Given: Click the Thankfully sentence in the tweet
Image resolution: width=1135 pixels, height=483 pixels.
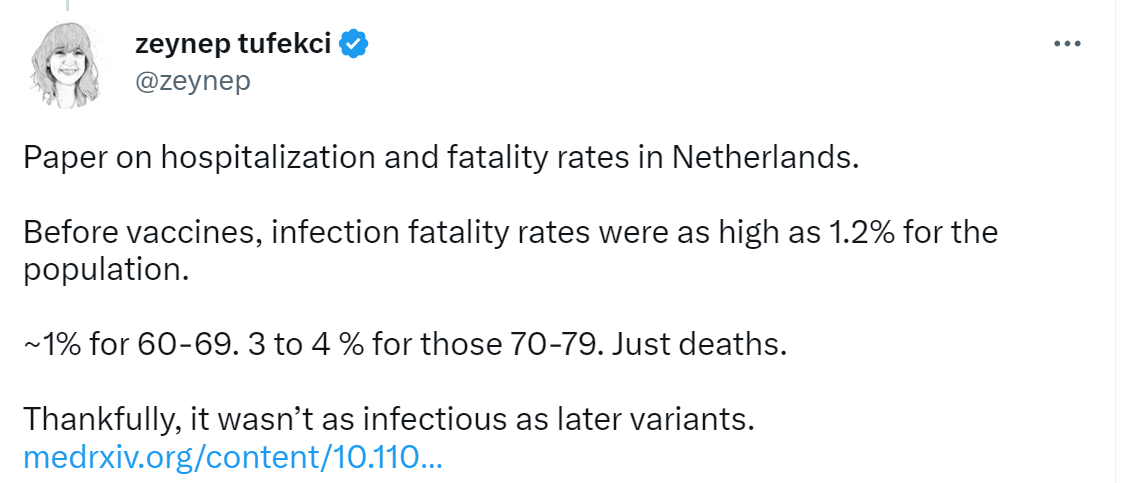Looking at the screenshot, I should tap(389, 420).
